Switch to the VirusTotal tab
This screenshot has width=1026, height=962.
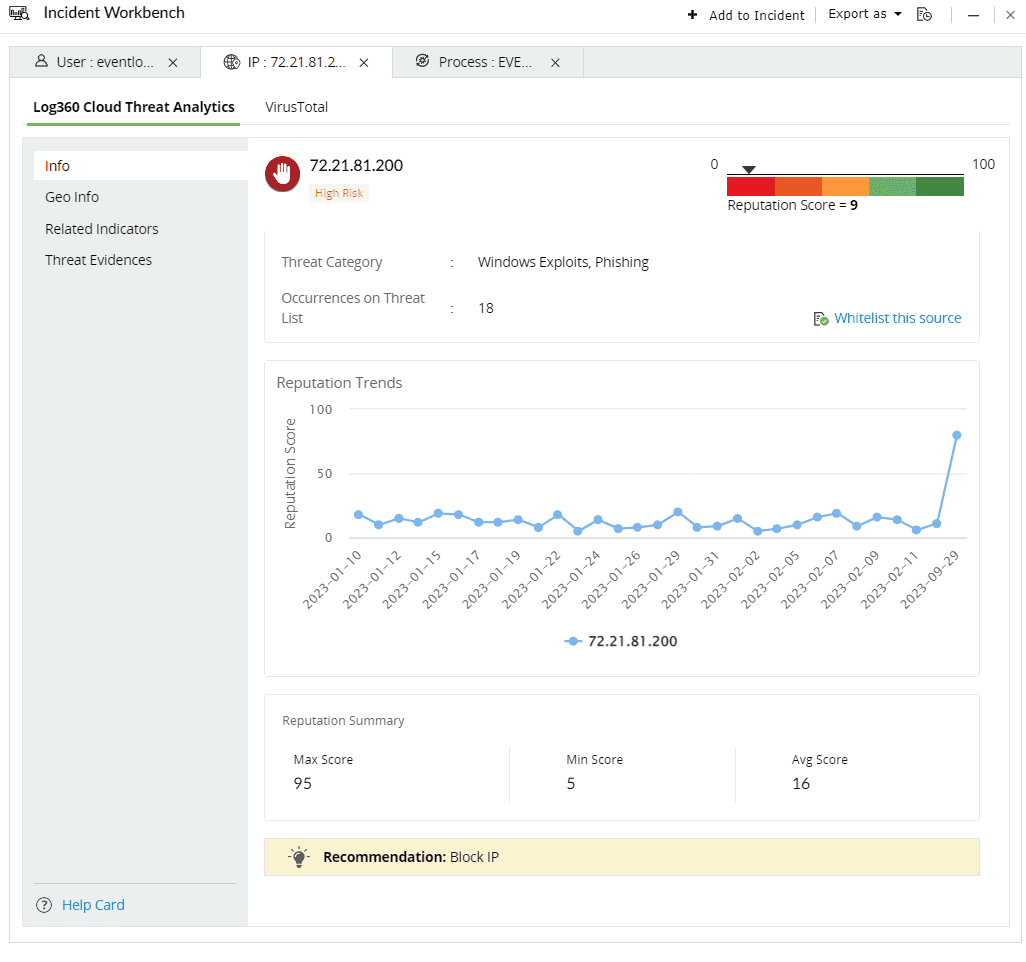pos(296,107)
